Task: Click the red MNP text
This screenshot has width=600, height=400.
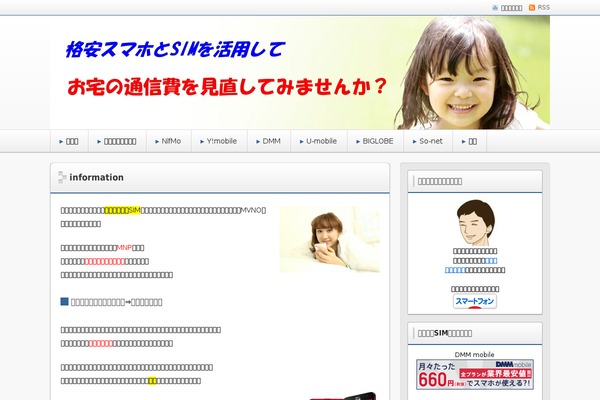Action: [124, 248]
